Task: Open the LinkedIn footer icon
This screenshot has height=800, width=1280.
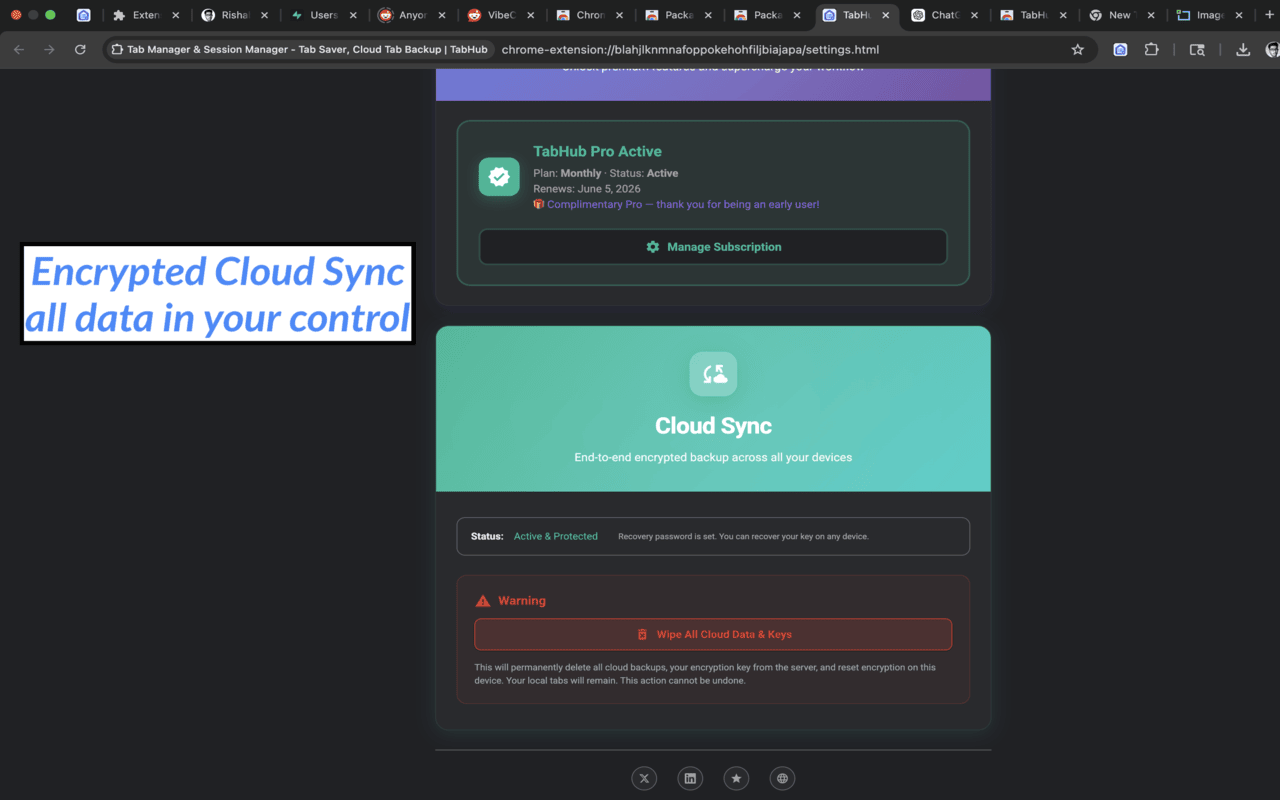Action: click(x=690, y=778)
